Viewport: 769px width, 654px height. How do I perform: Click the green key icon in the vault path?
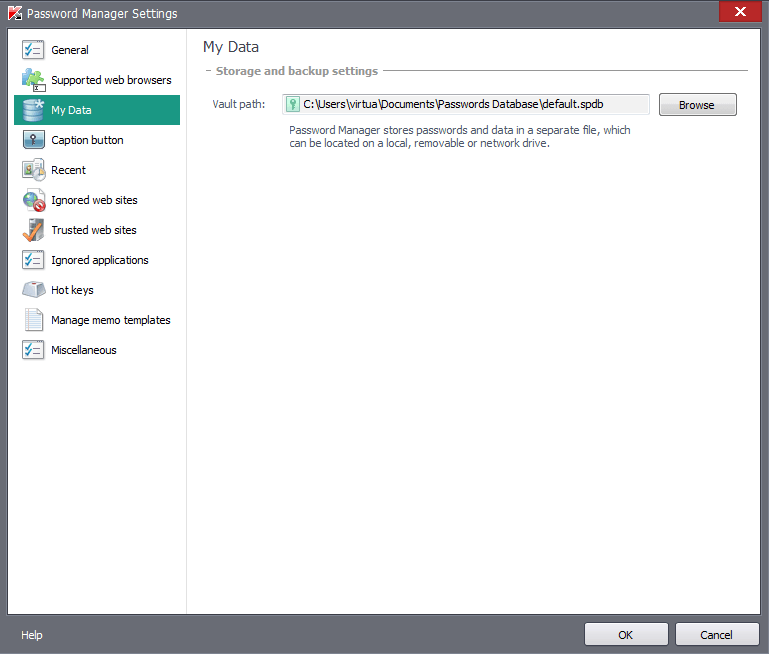click(293, 104)
